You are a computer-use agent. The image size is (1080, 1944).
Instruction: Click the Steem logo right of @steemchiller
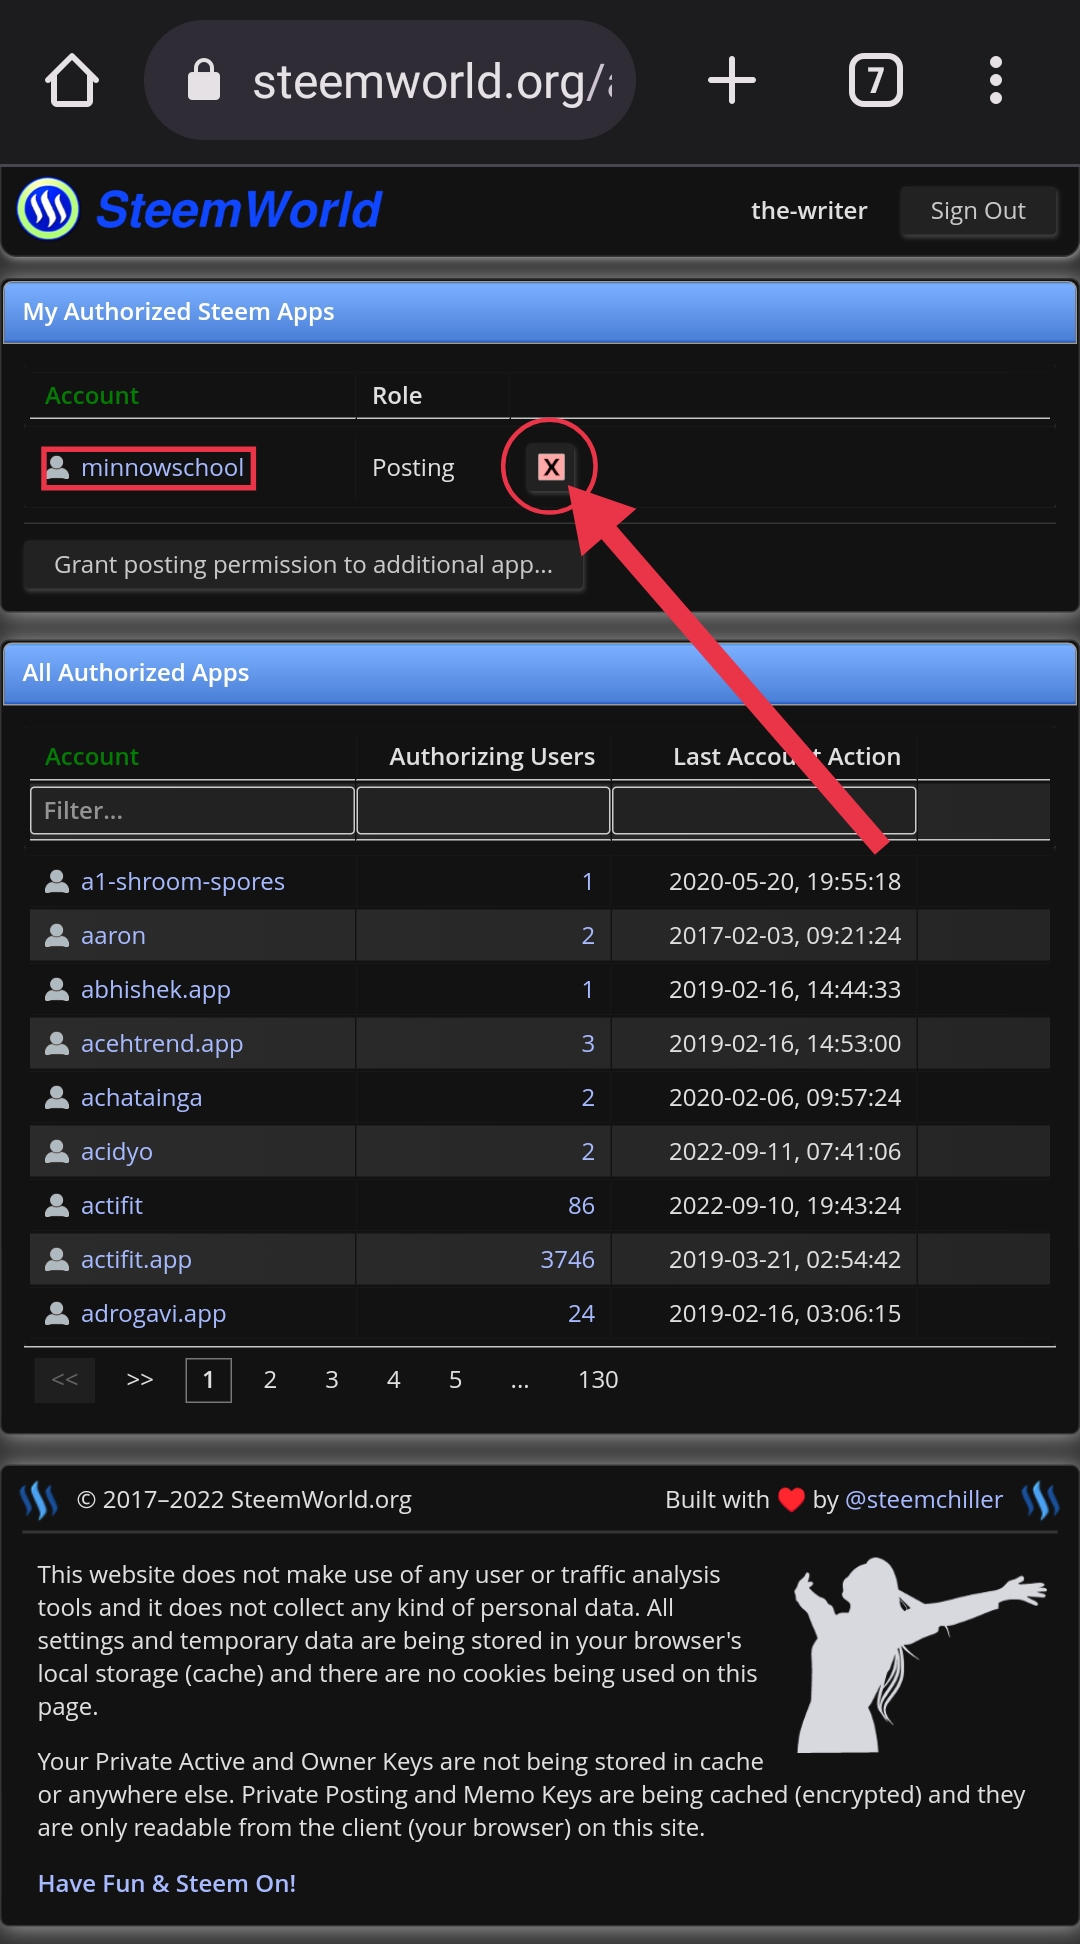[1040, 1500]
